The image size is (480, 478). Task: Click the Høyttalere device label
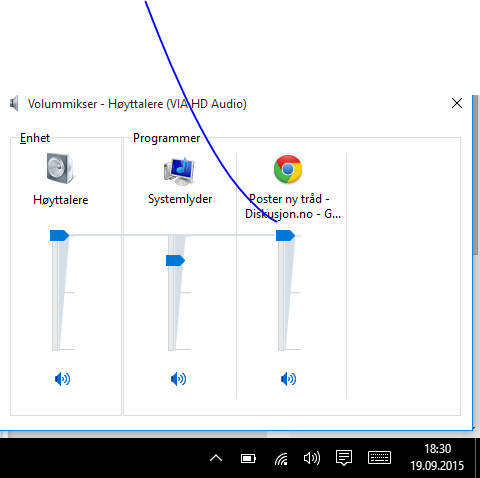(x=61, y=200)
